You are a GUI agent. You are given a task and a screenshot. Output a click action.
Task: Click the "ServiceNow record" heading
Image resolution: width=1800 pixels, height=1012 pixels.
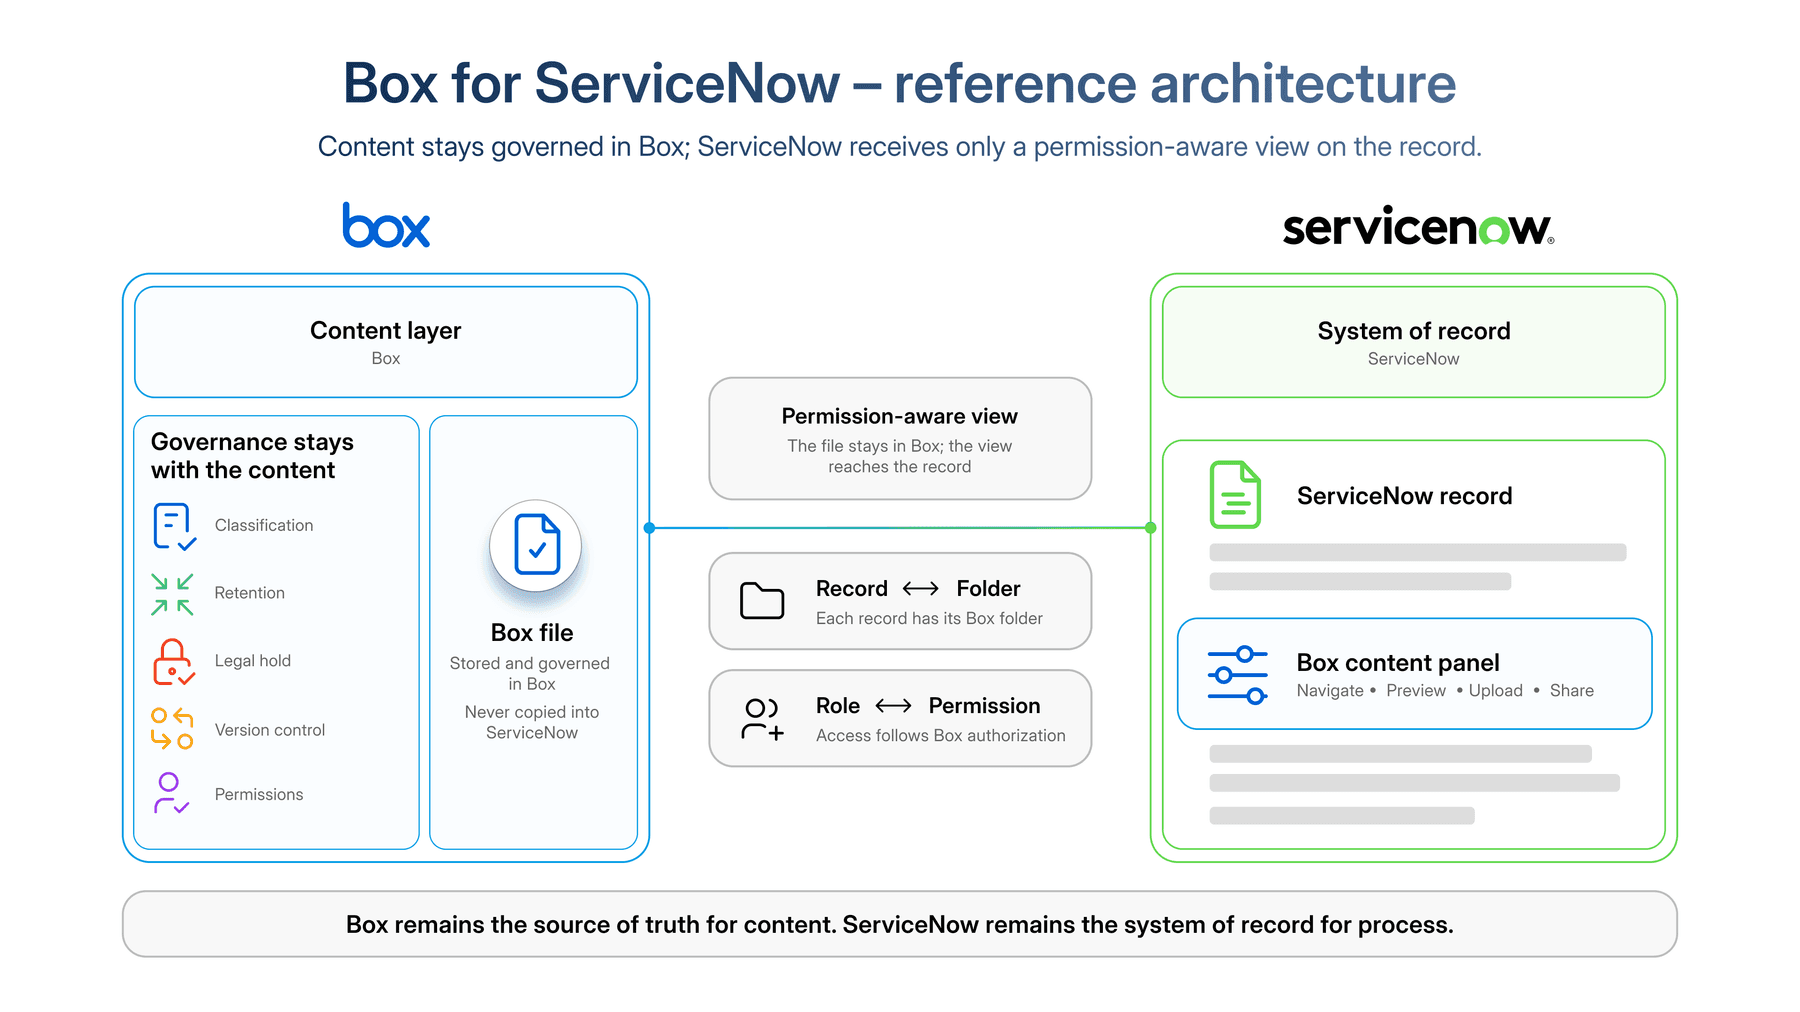pyautogui.click(x=1405, y=496)
